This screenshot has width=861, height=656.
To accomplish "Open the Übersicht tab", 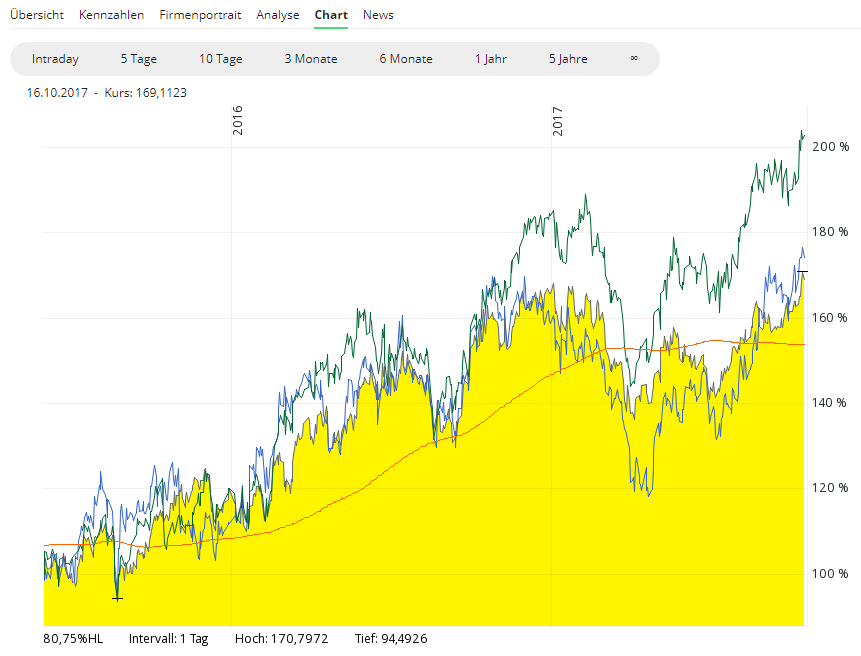I will click(37, 15).
